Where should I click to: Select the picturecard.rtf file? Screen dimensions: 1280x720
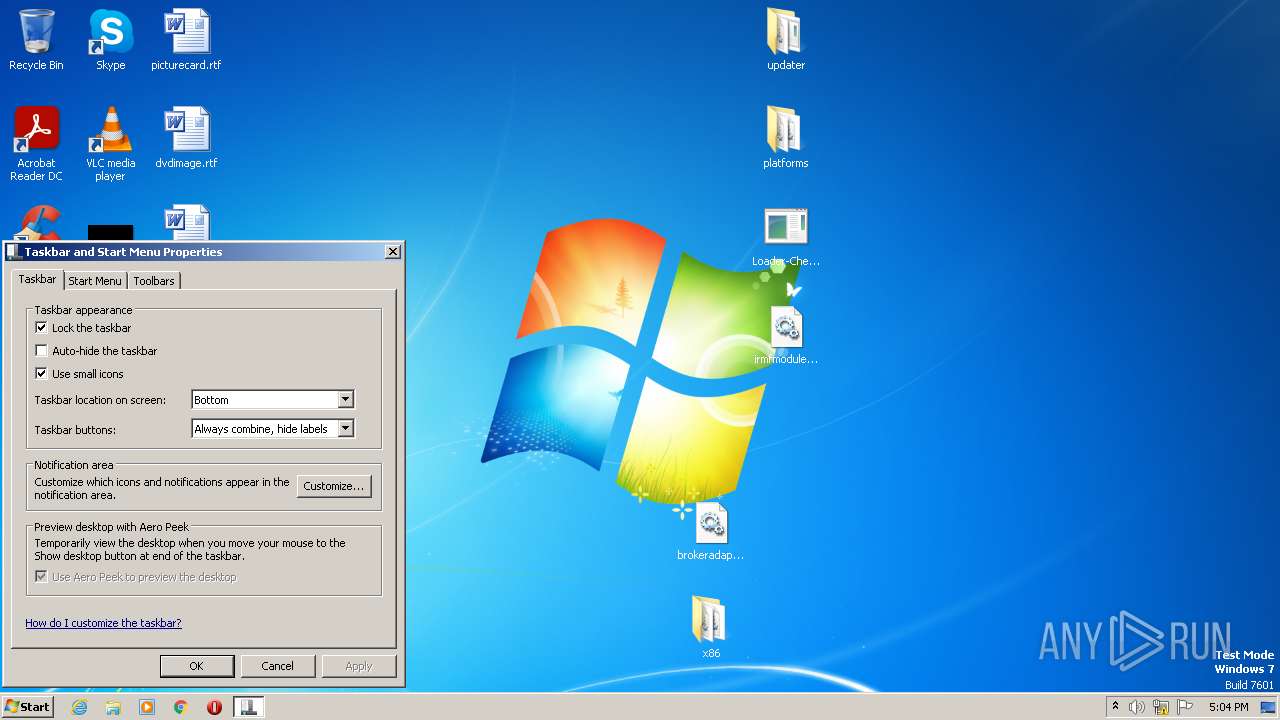point(186,40)
